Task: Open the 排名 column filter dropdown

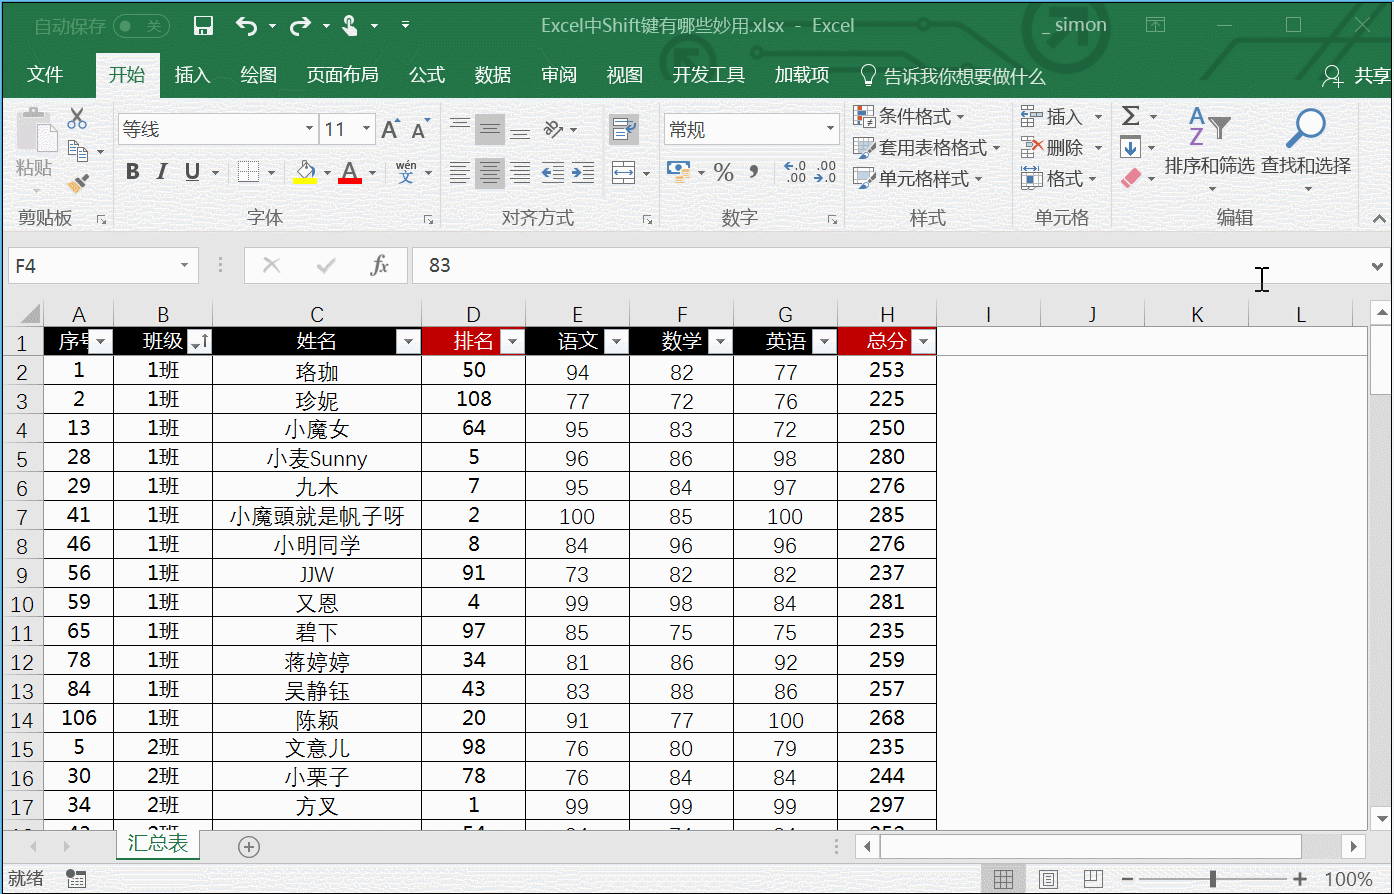Action: pos(513,341)
